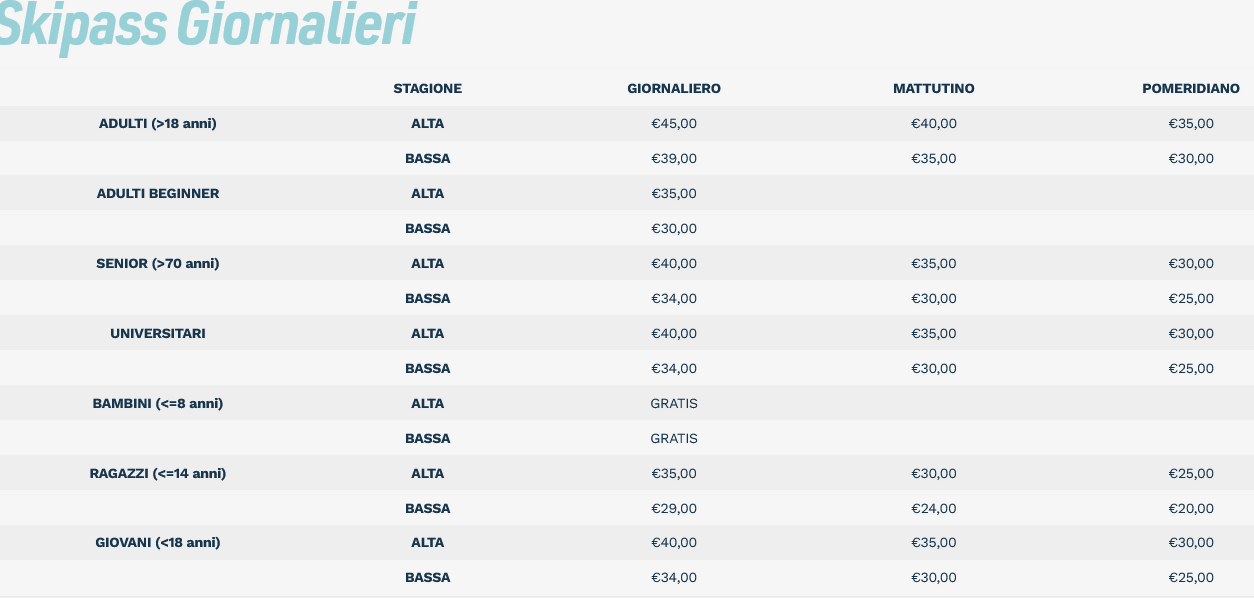This screenshot has width=1254, height=598.
Task: Select the MATTUTINO column header
Action: (x=934, y=89)
